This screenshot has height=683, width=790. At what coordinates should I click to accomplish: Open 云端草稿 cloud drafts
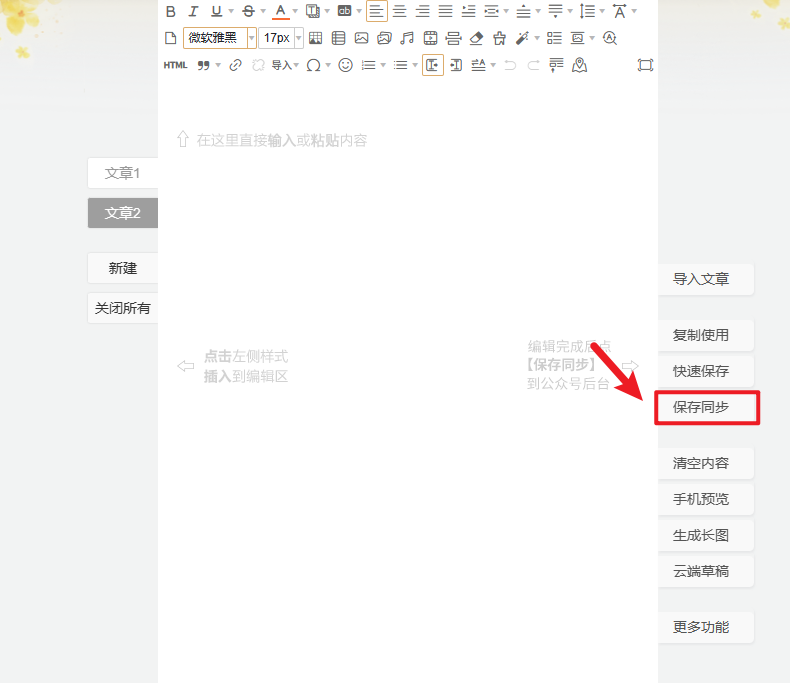(706, 571)
